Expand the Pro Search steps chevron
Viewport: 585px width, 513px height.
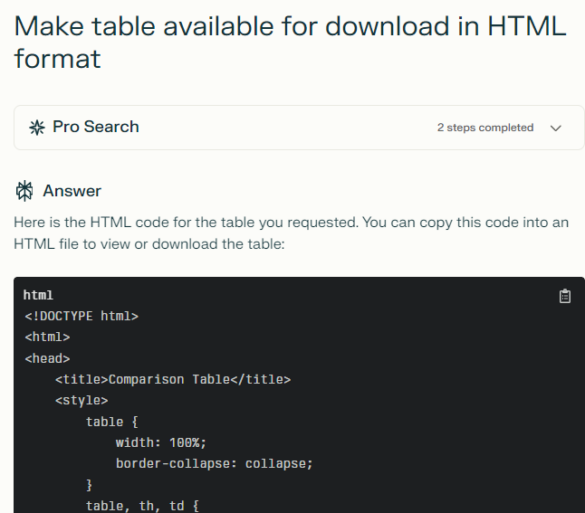[556, 128]
